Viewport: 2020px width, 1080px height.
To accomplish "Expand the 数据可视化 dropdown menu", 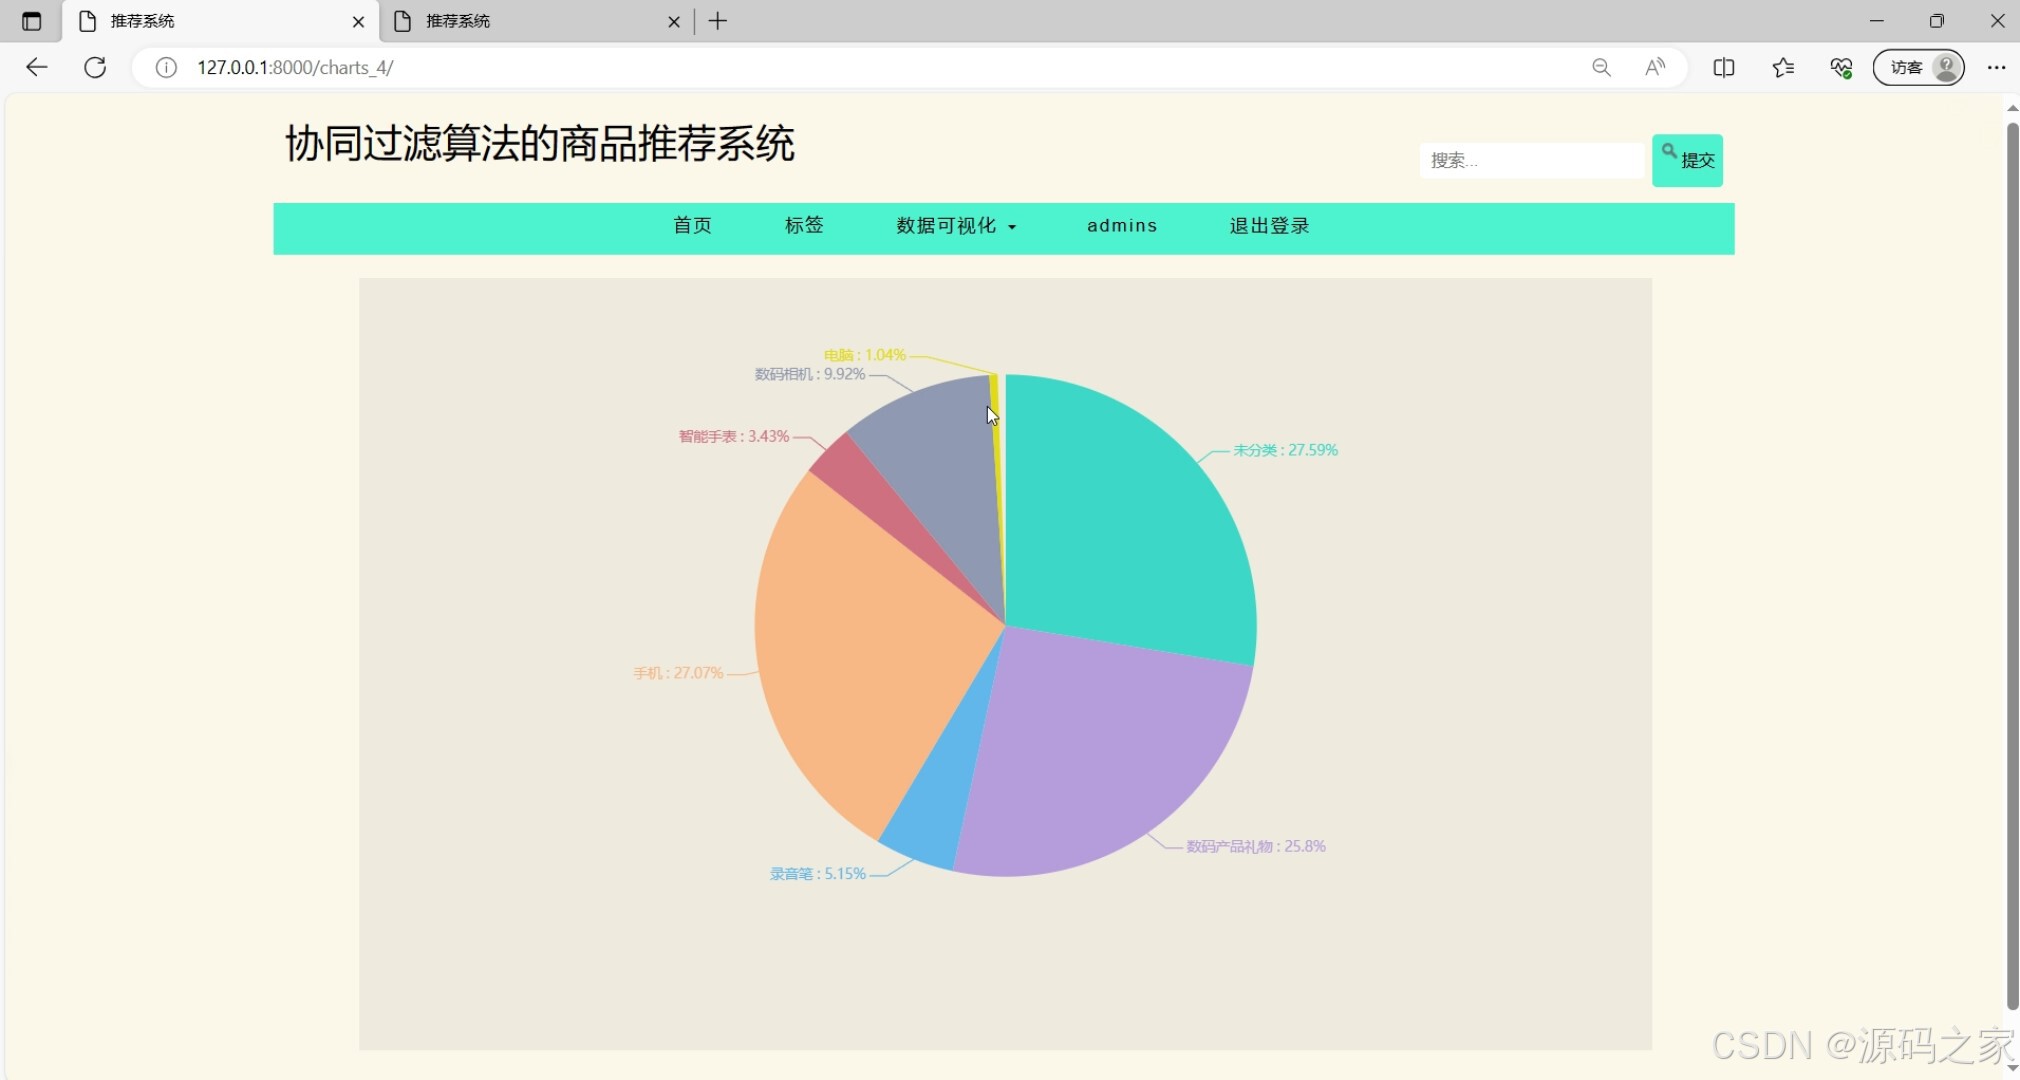I will (x=956, y=226).
